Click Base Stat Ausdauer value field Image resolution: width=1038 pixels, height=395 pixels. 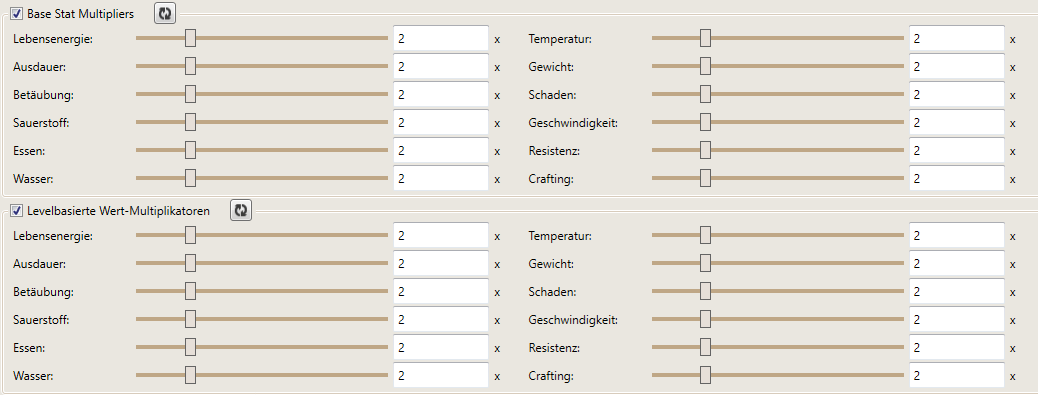(441, 67)
